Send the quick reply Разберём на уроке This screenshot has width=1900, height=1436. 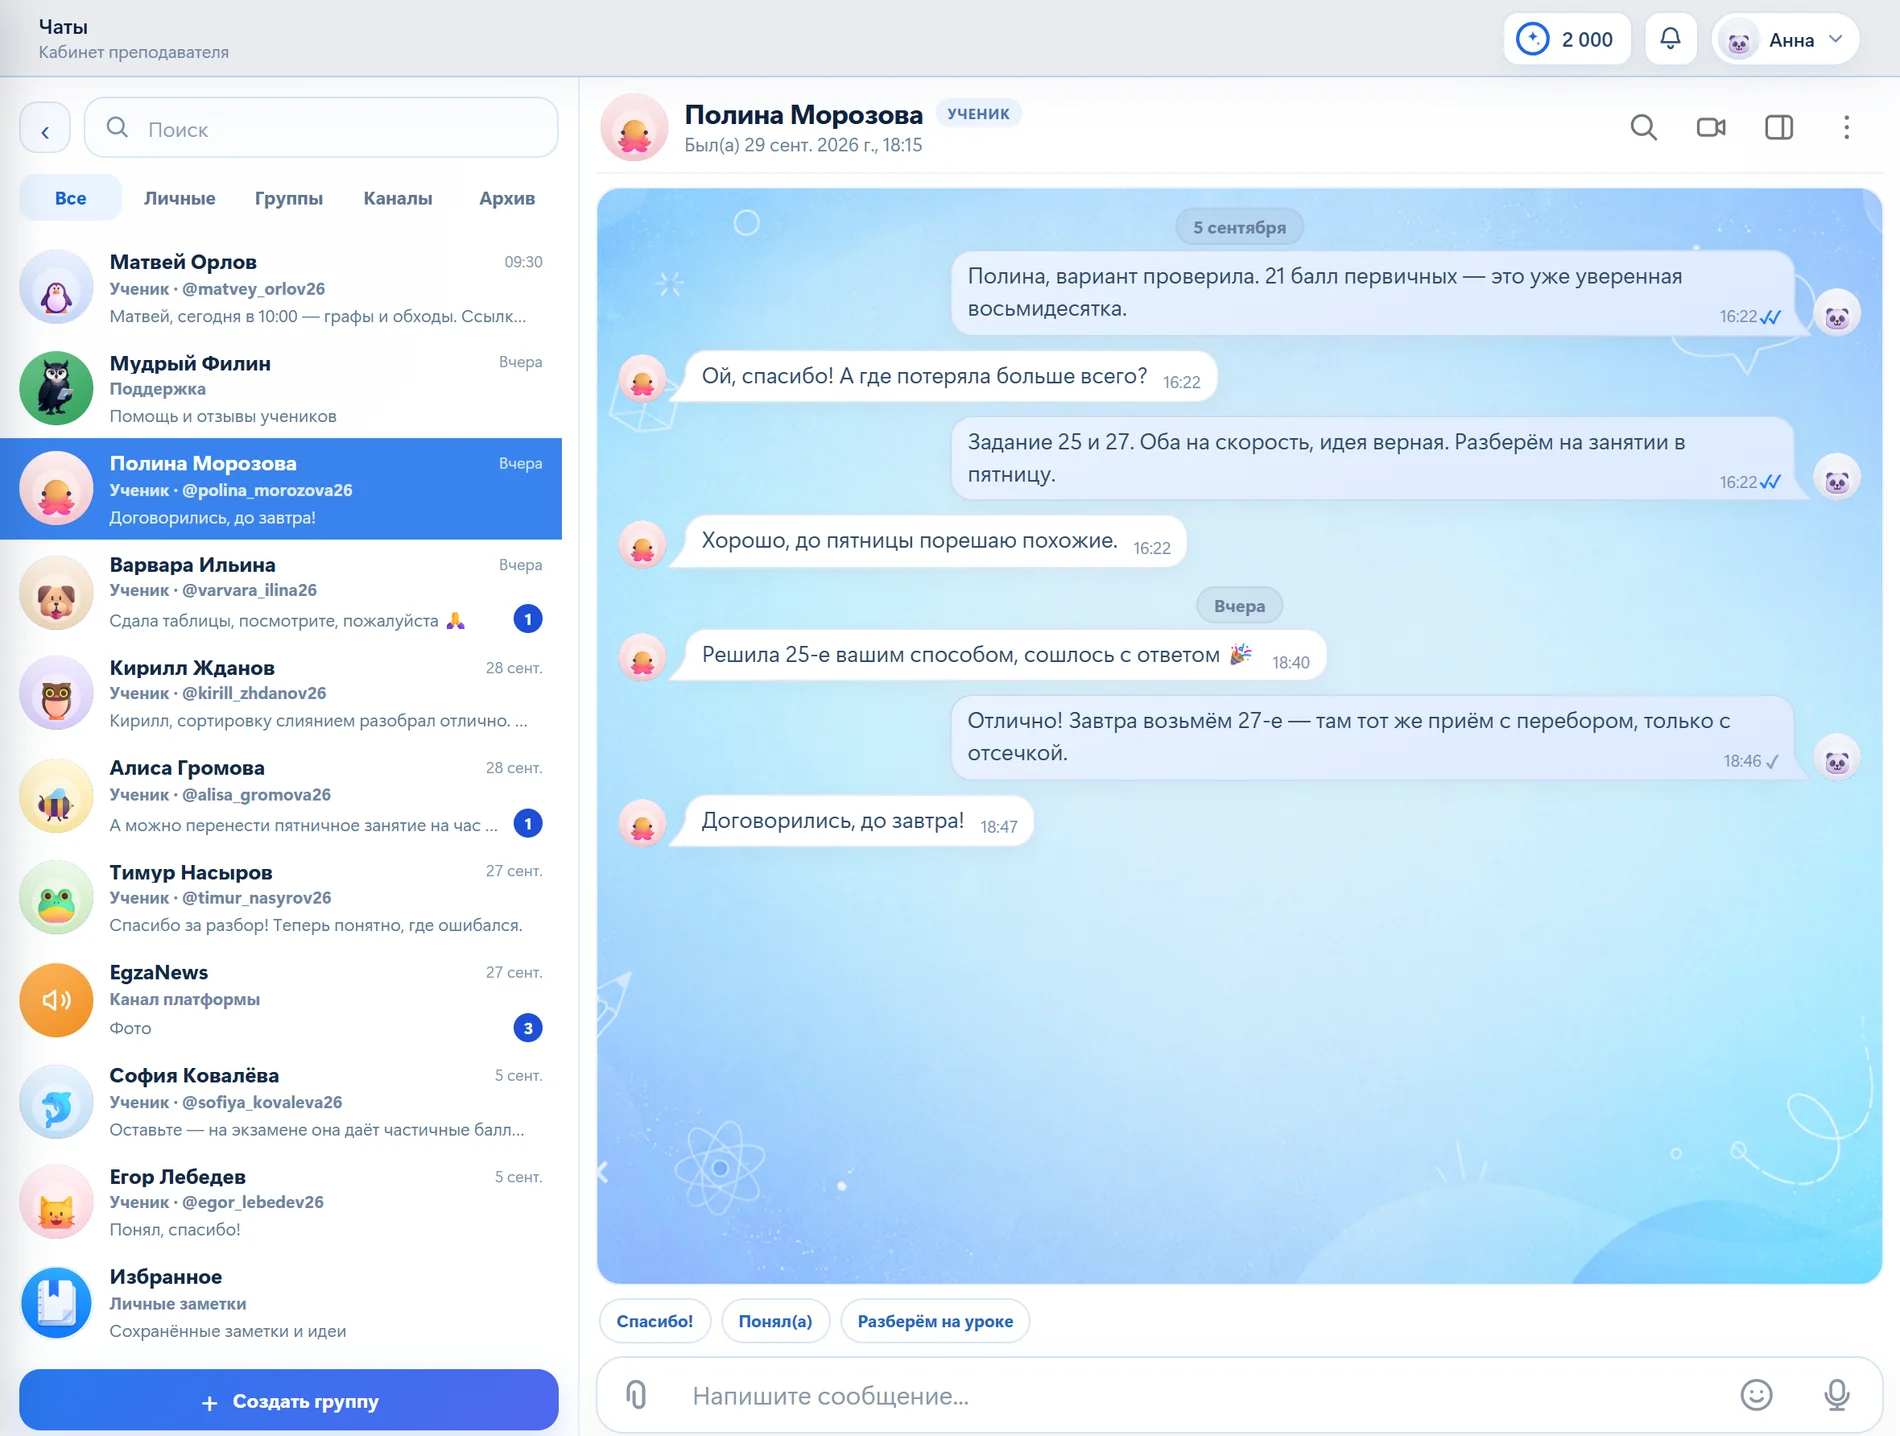[935, 1321]
